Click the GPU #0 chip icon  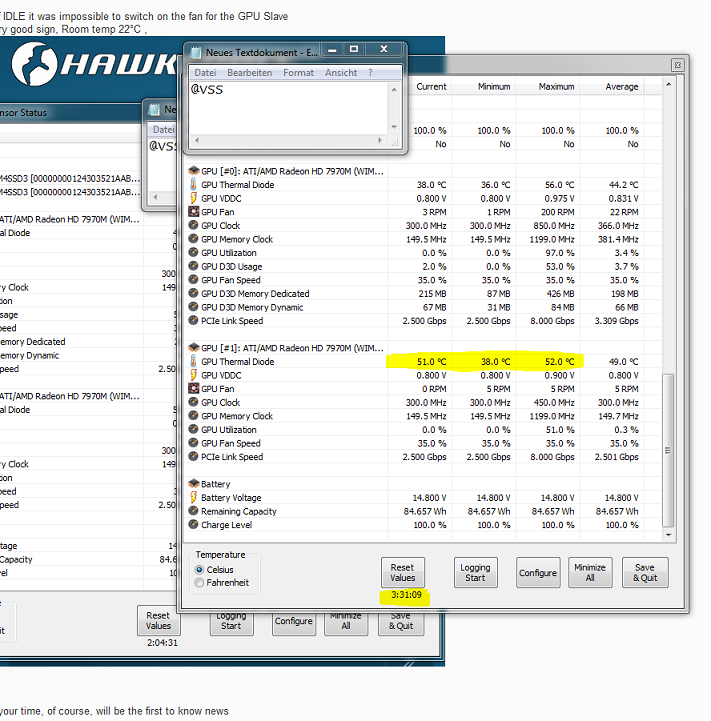click(194, 171)
